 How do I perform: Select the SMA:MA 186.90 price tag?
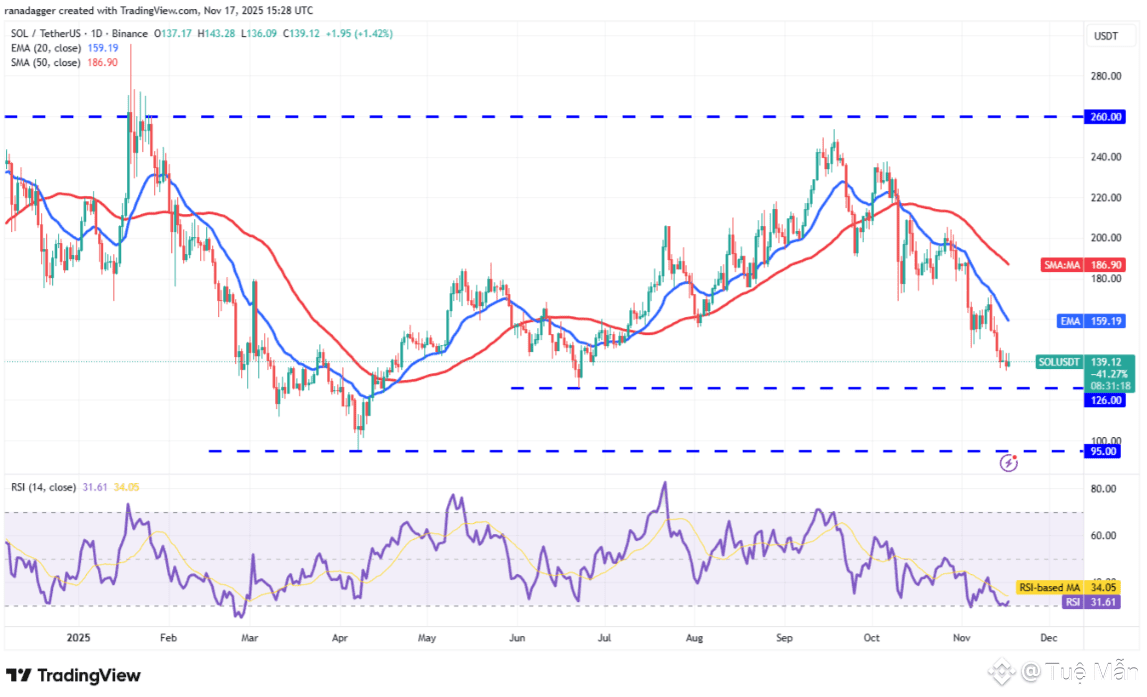coord(1083,265)
